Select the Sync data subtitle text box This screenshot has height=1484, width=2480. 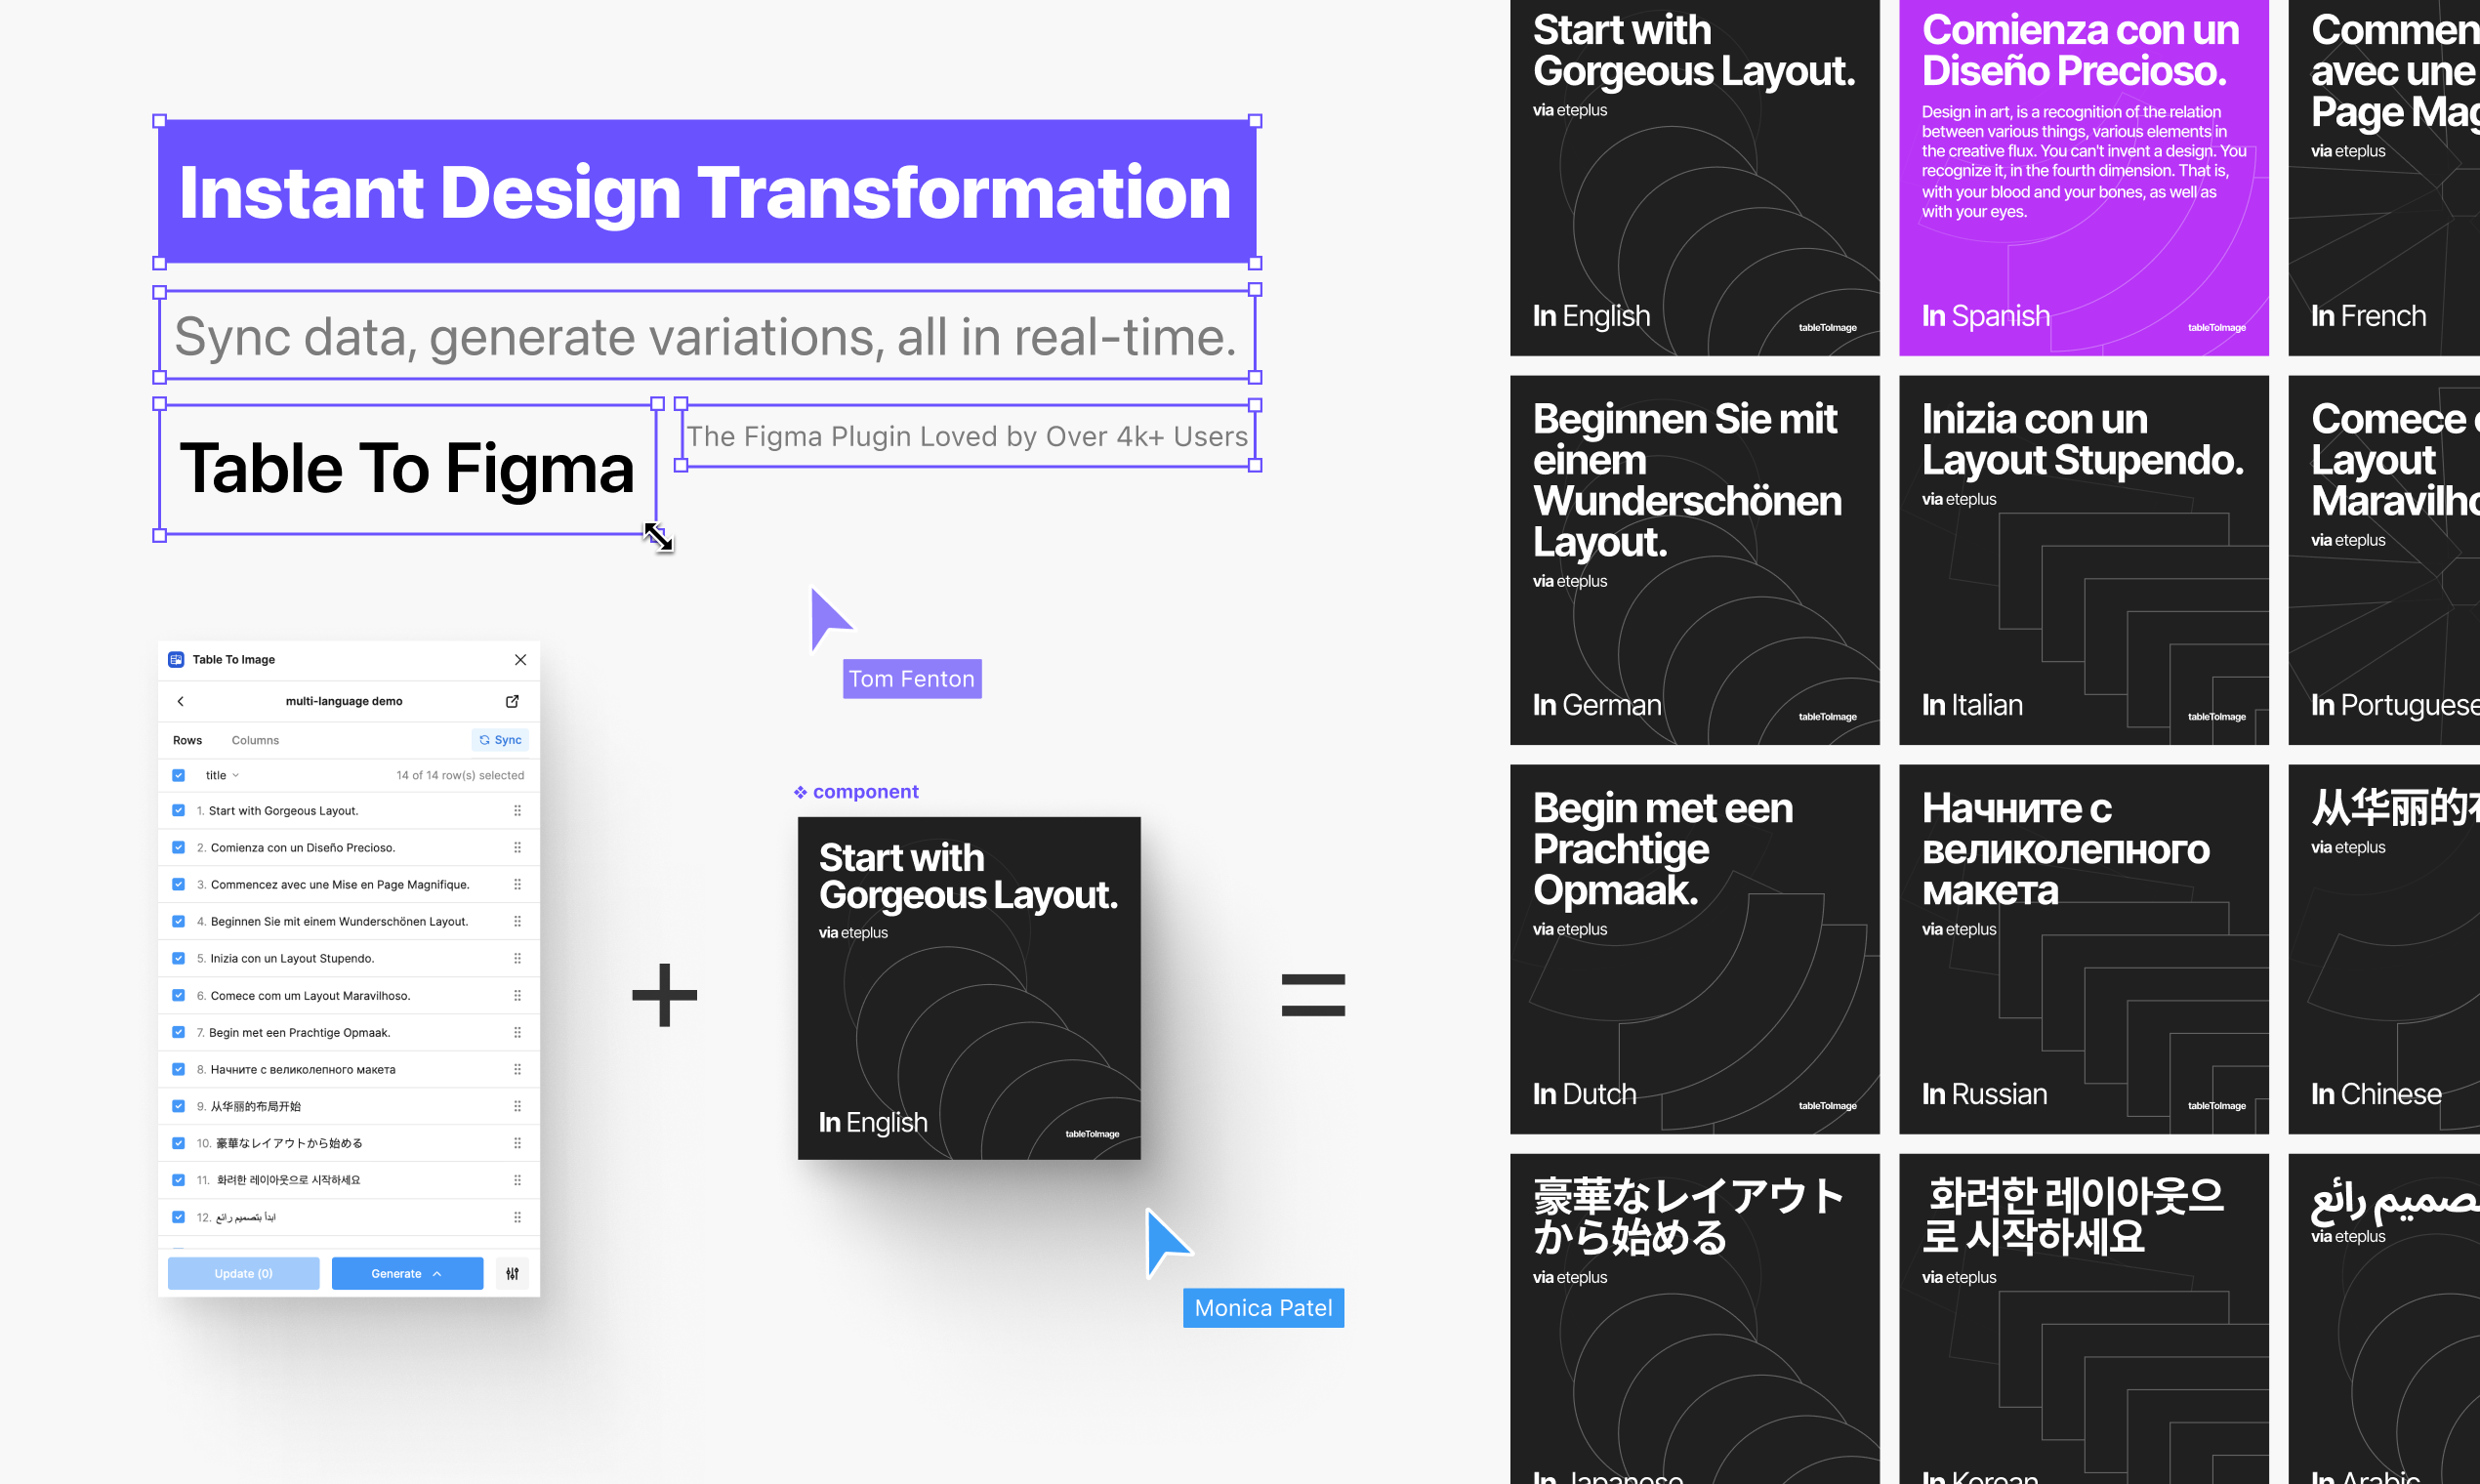click(x=707, y=335)
